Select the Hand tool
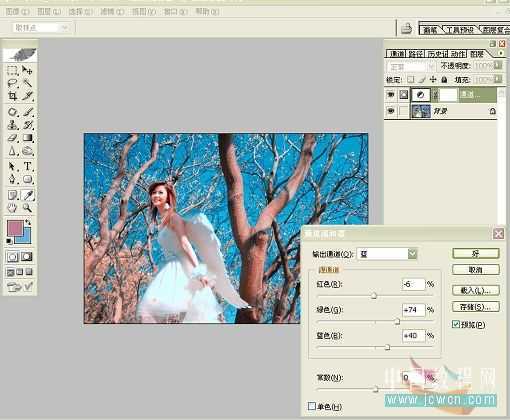The height and width of the screenshot is (420, 510). click(x=12, y=208)
